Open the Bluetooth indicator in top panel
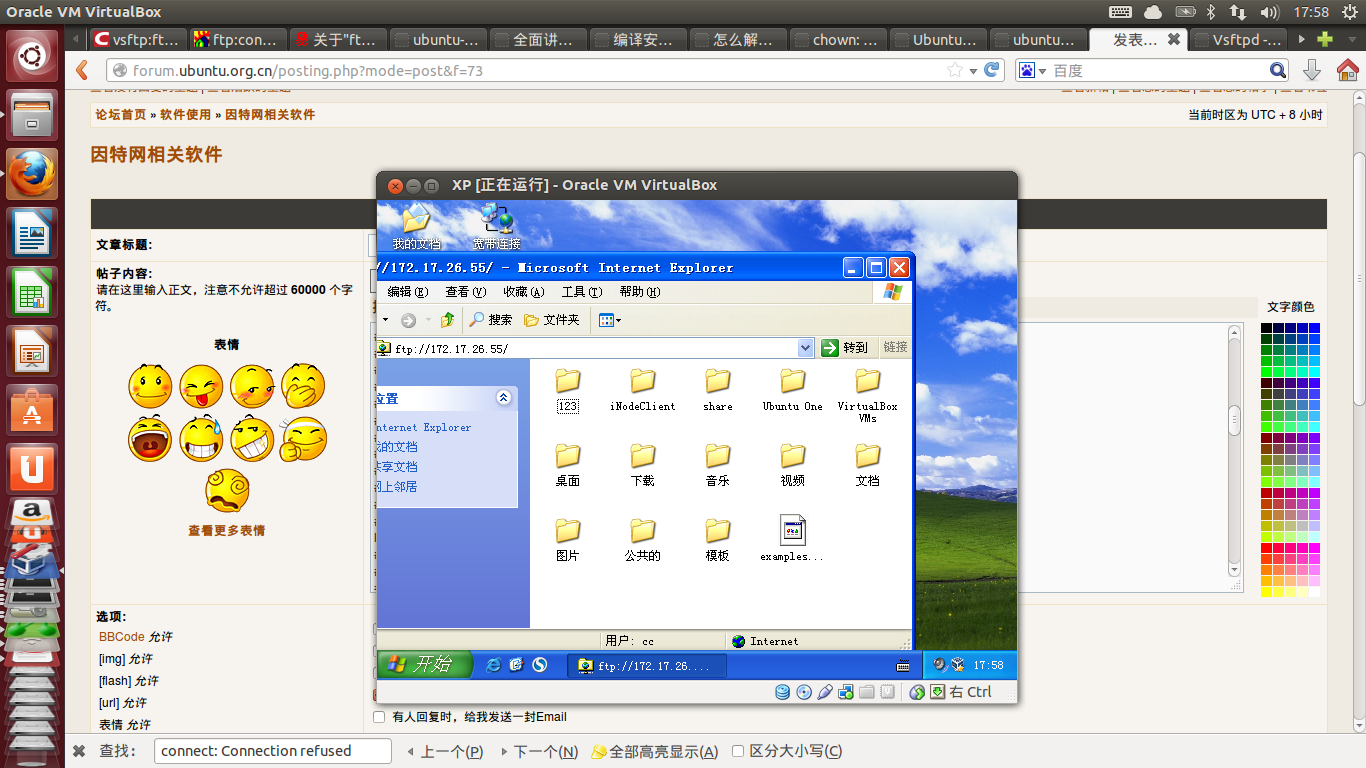Viewport: 1366px width, 768px height. click(x=1209, y=12)
